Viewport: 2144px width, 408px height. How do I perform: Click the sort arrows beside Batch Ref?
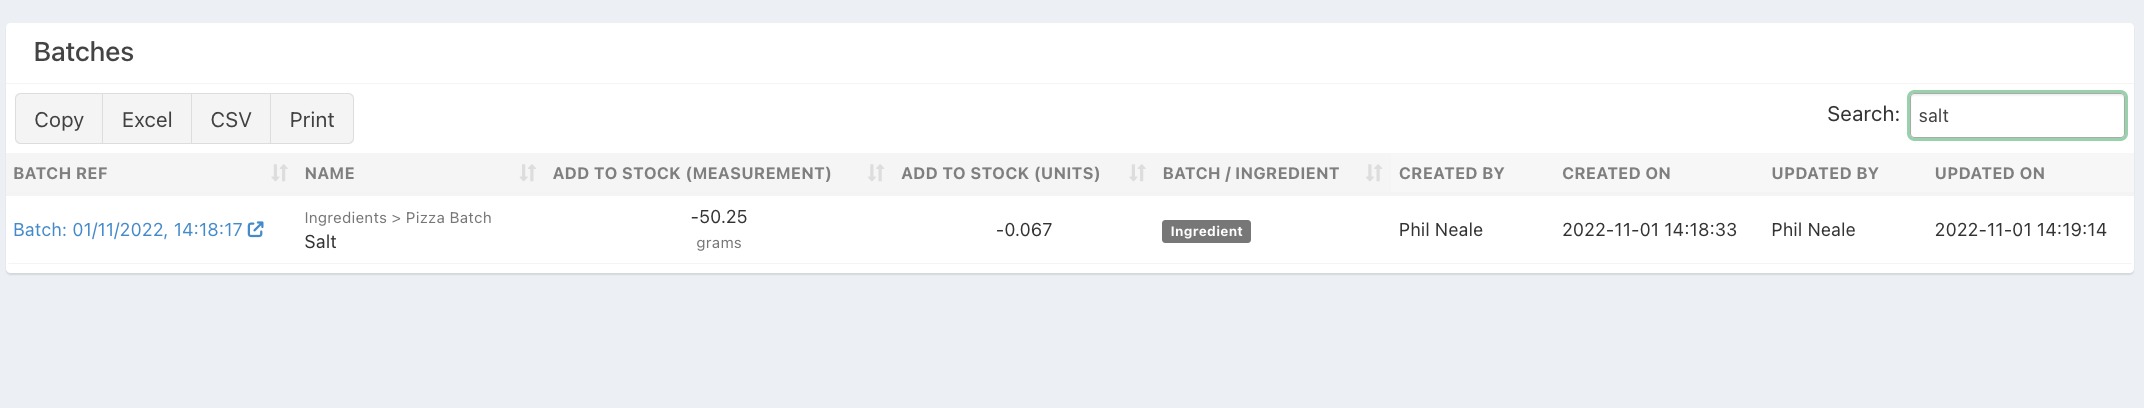pyautogui.click(x=279, y=173)
